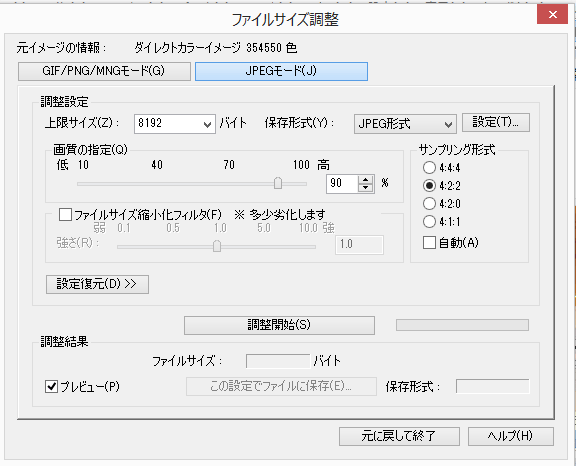This screenshot has width=576, height=466.
Task: Open help with ヘルプ(H) button
Action: coord(511,436)
